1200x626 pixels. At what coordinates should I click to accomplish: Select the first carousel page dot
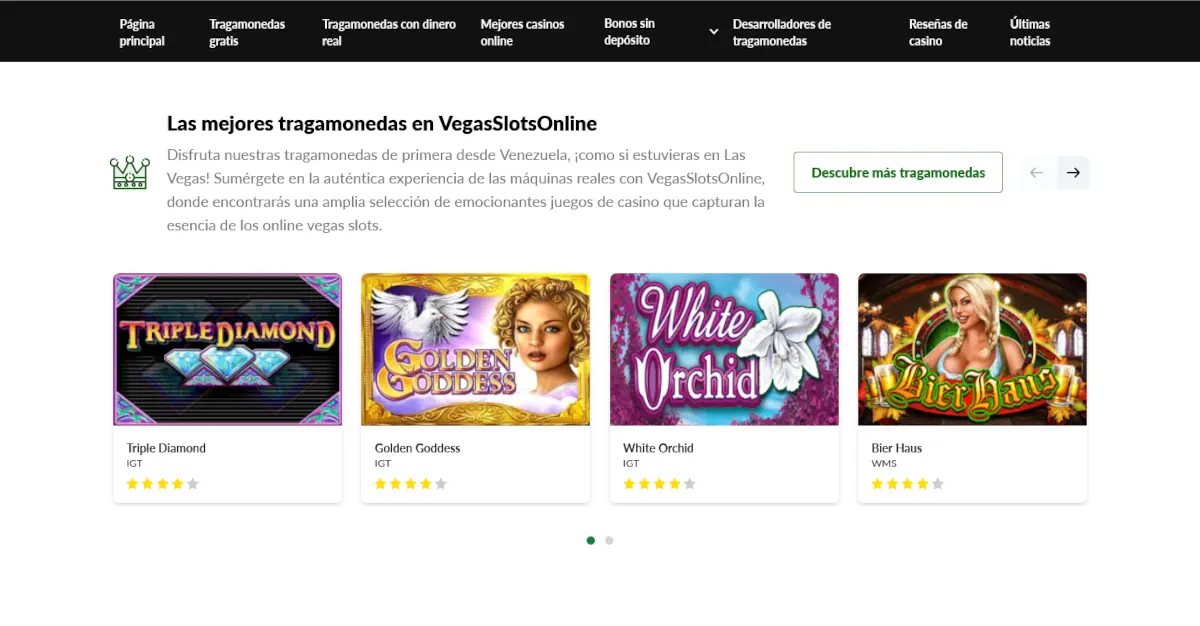tap(591, 540)
